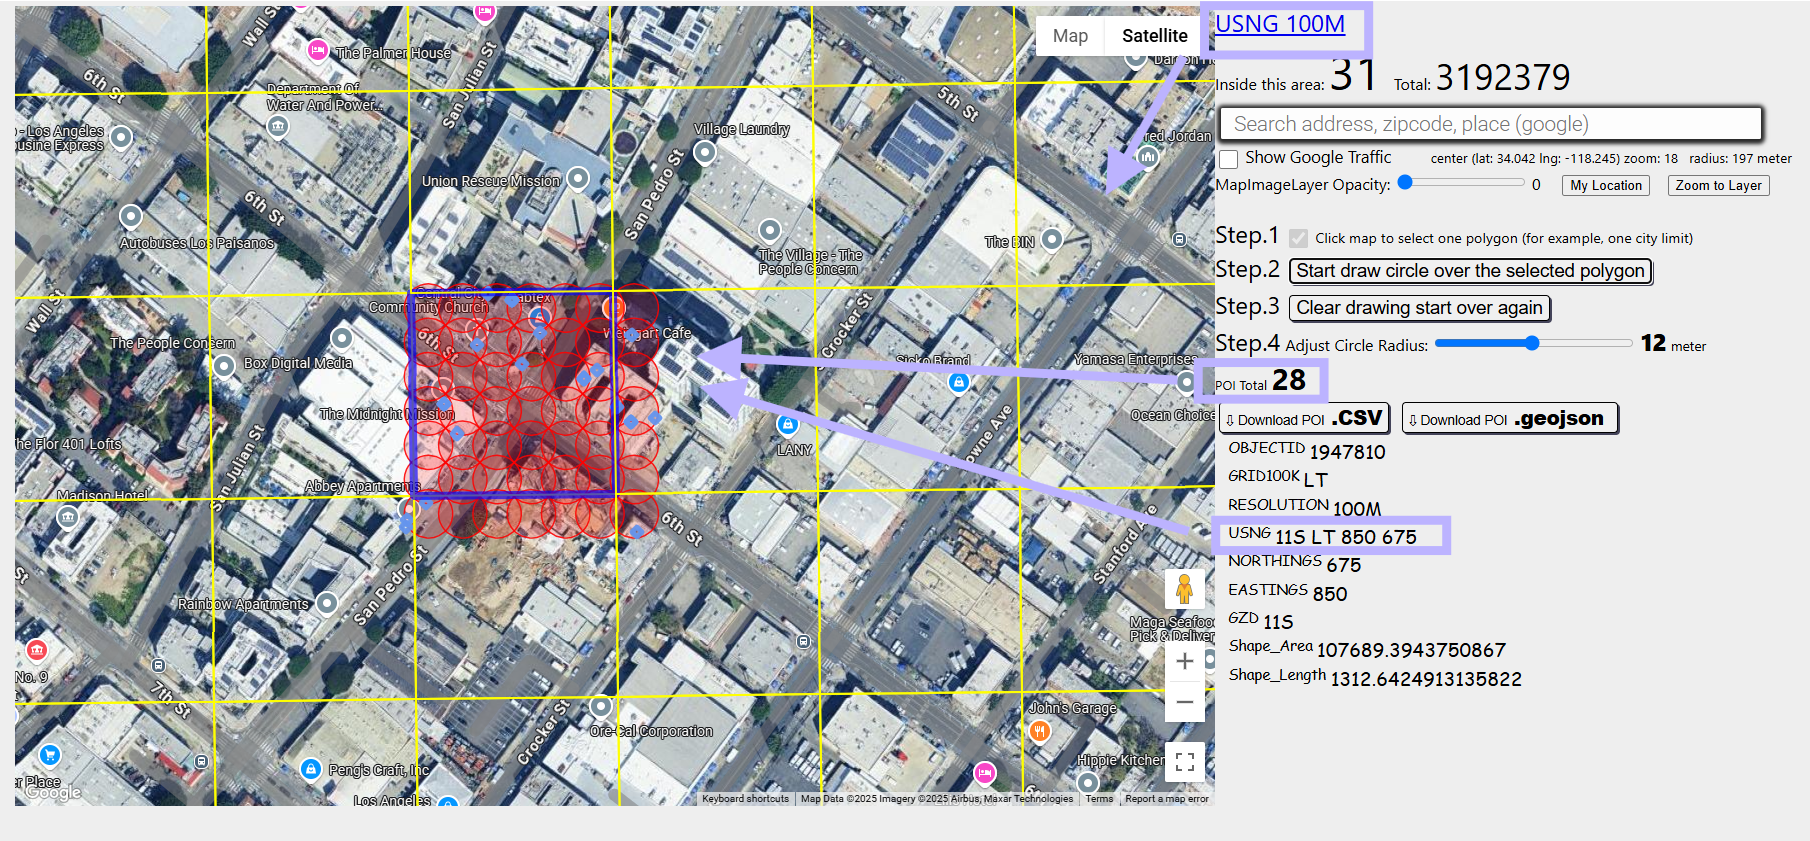Select John's Garage restaurant marker
Viewport: 1810px width, 841px height.
pyautogui.click(x=1040, y=731)
